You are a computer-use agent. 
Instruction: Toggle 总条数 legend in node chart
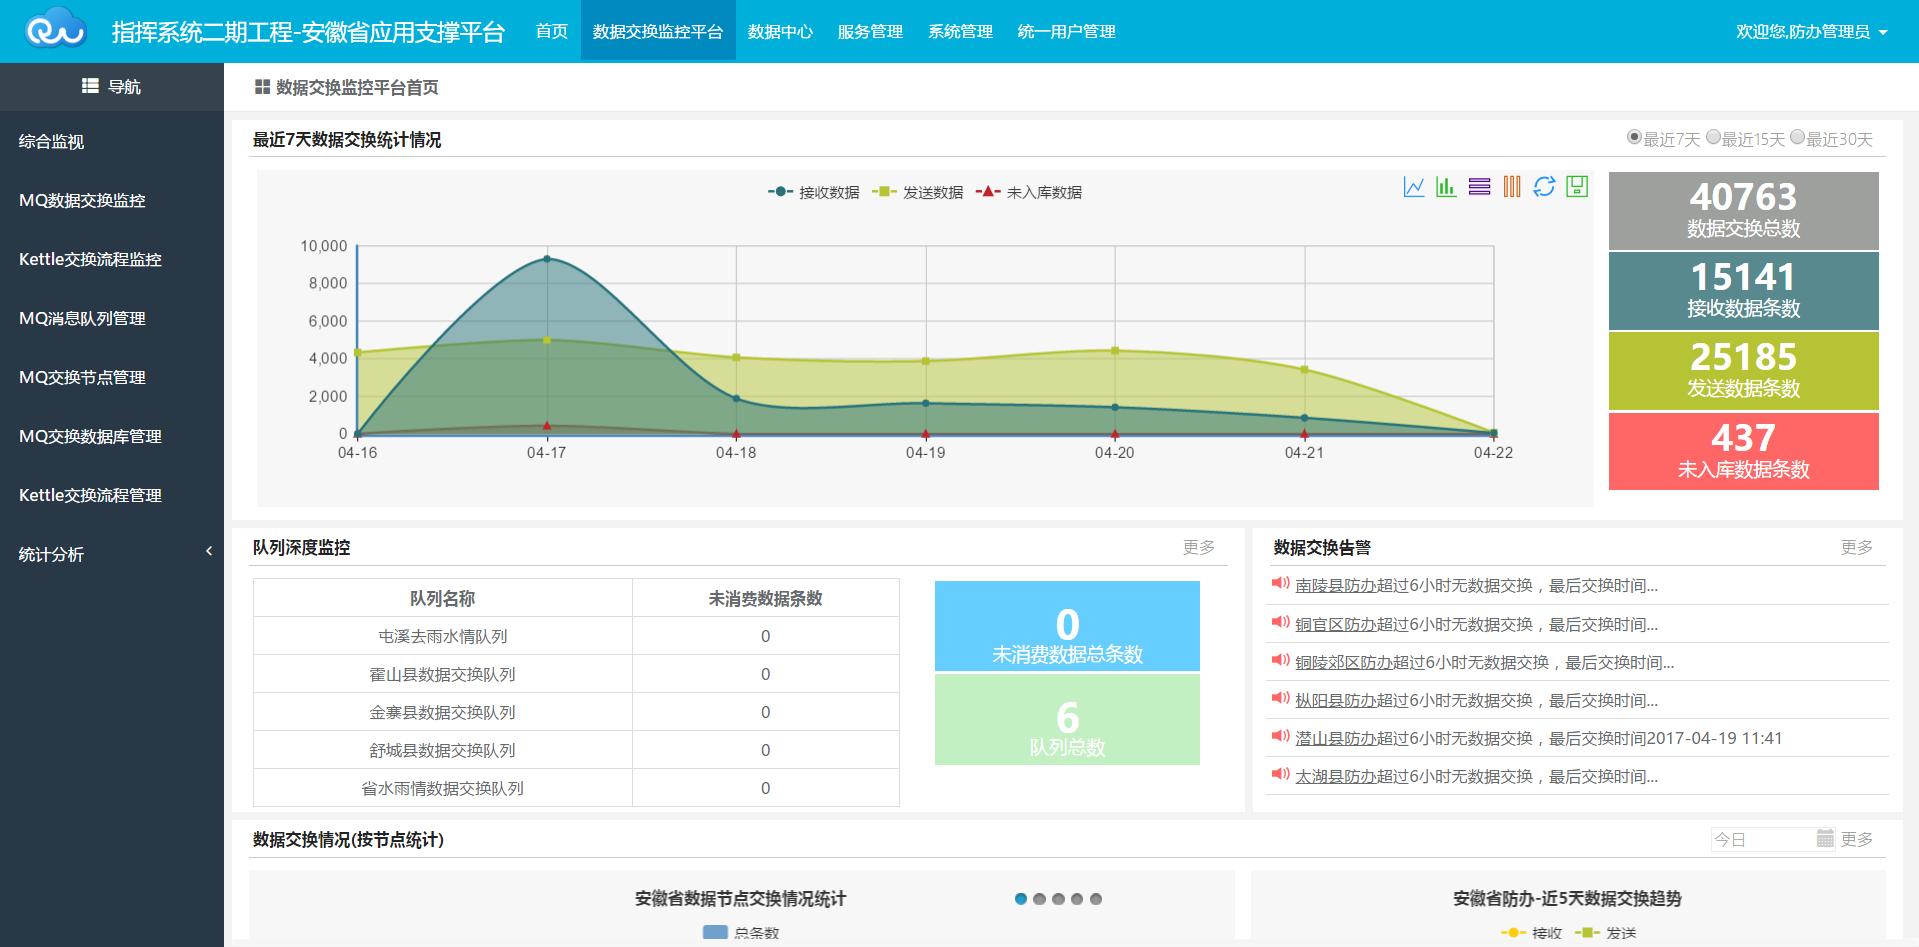coord(741,933)
